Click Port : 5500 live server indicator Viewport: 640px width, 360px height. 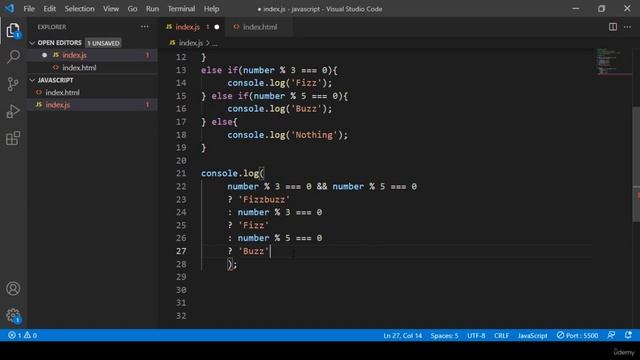[577, 335]
